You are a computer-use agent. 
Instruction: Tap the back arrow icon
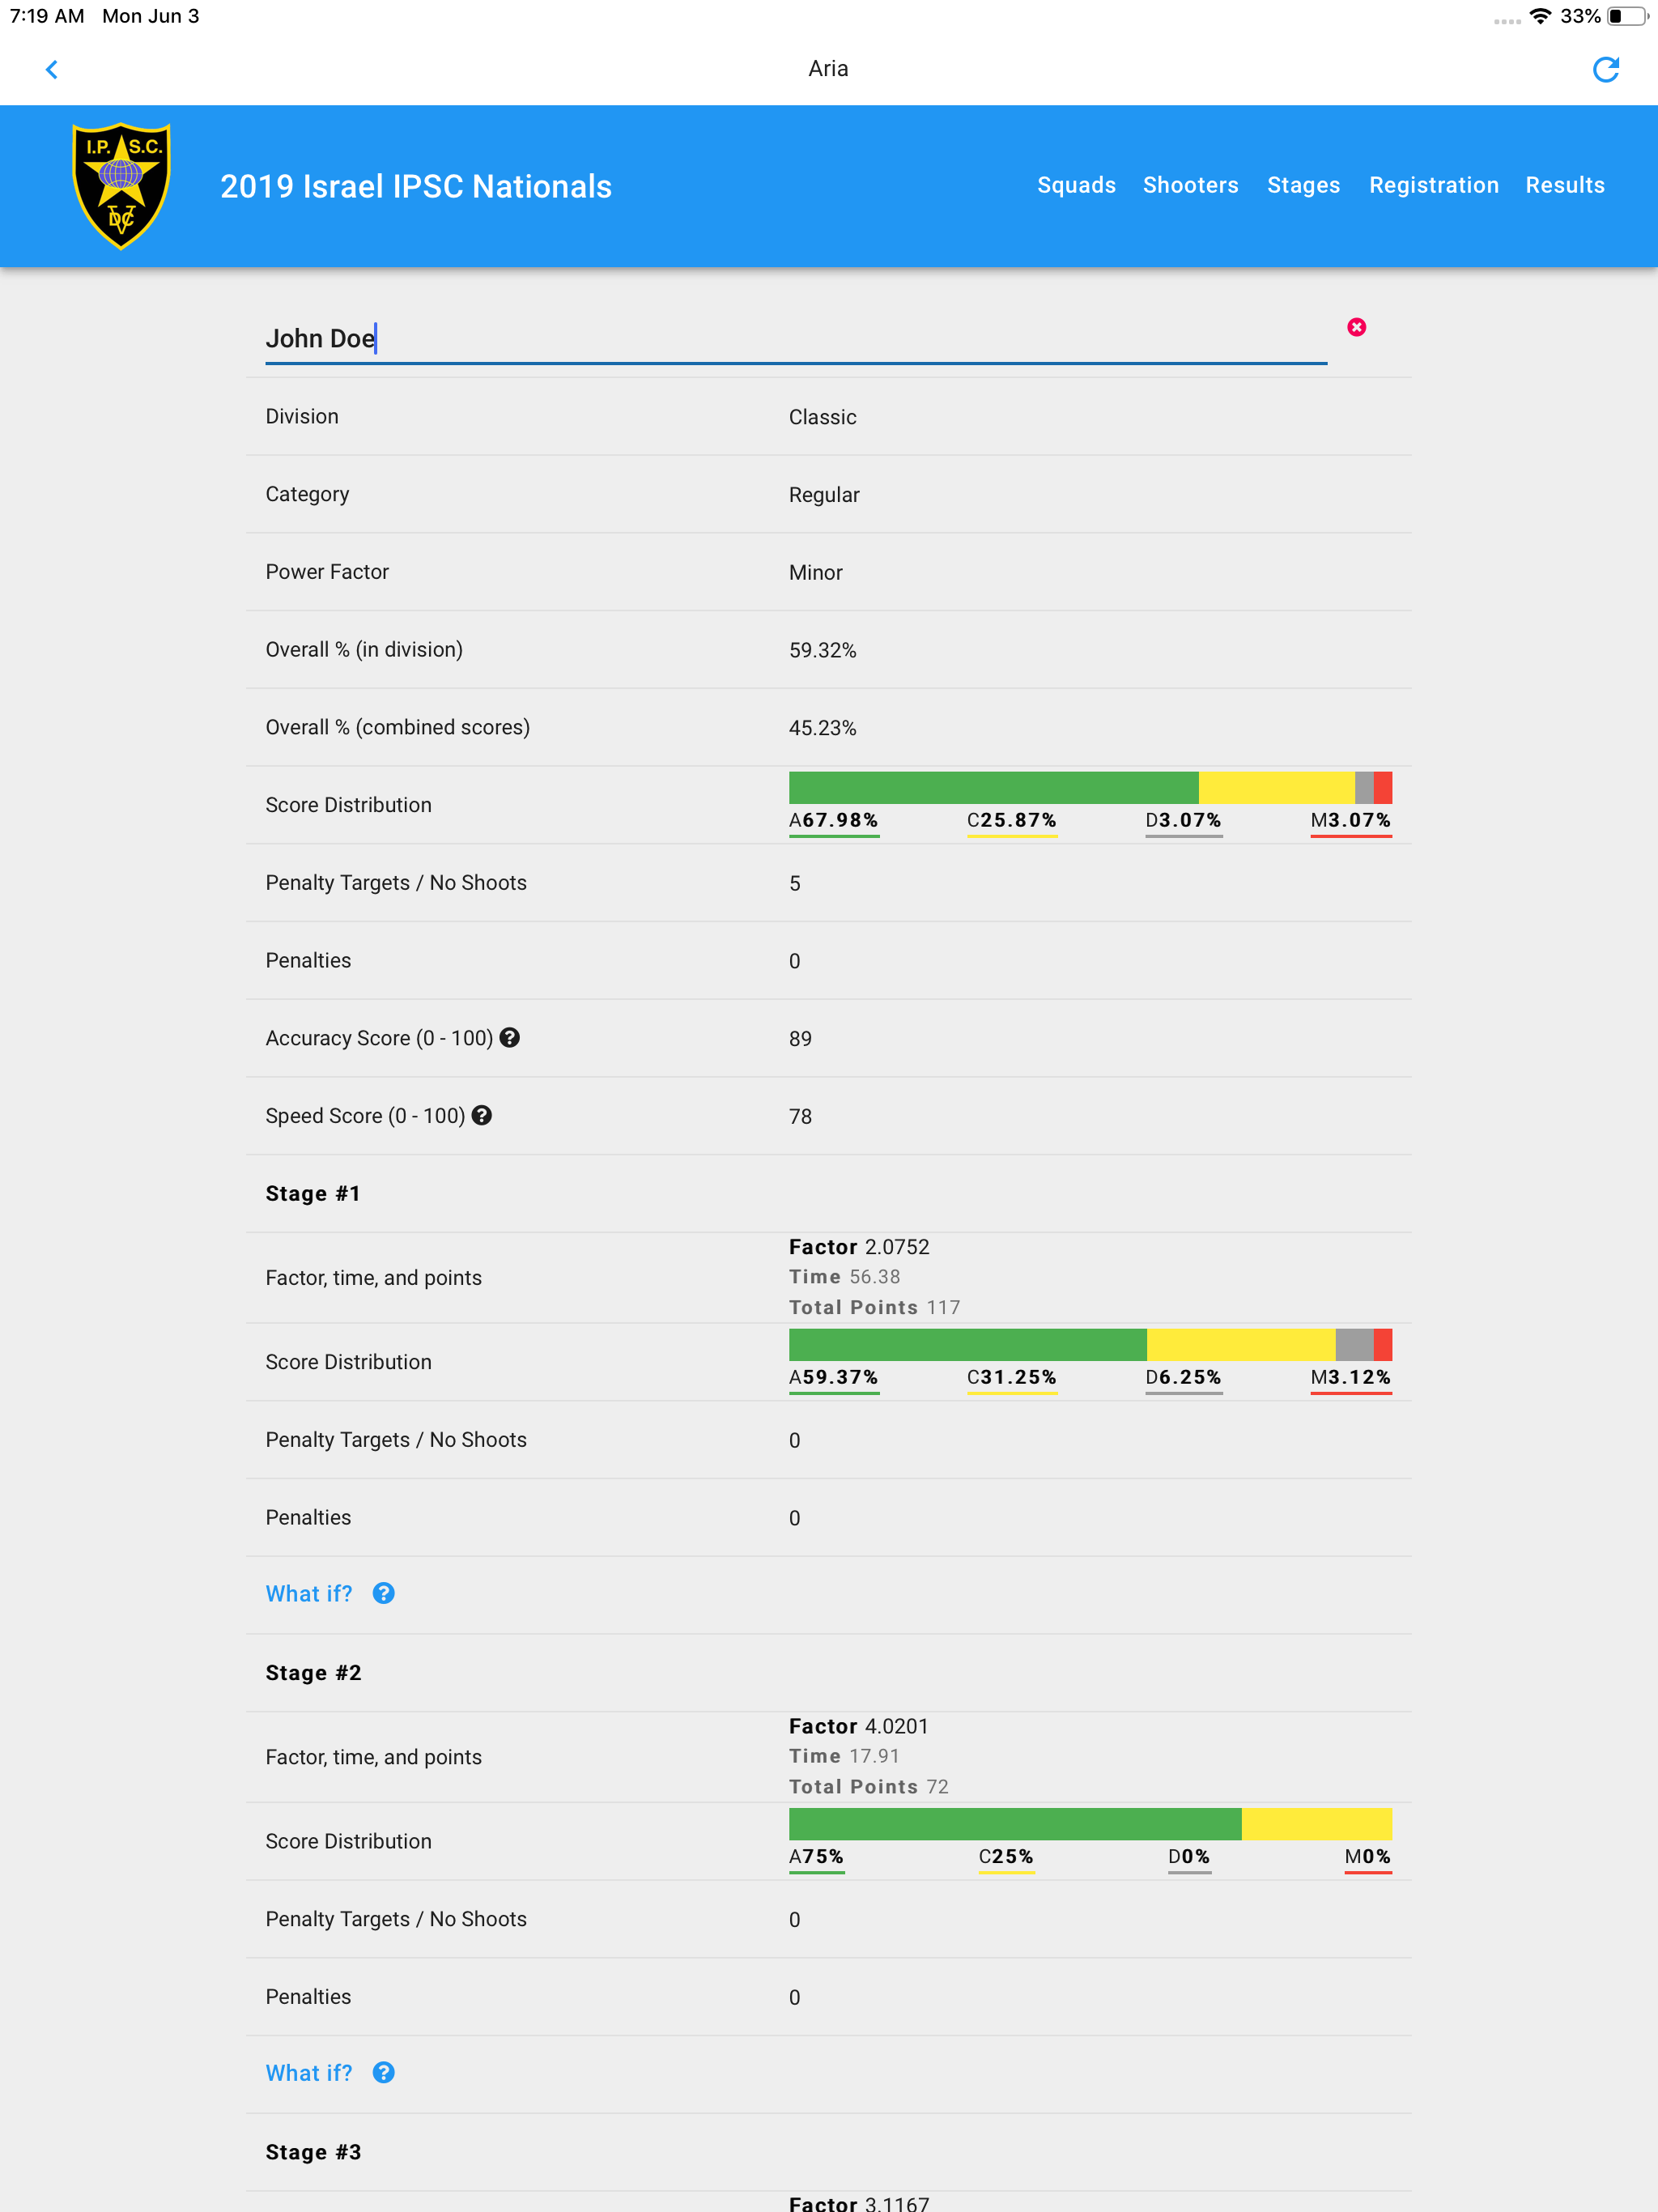52,69
